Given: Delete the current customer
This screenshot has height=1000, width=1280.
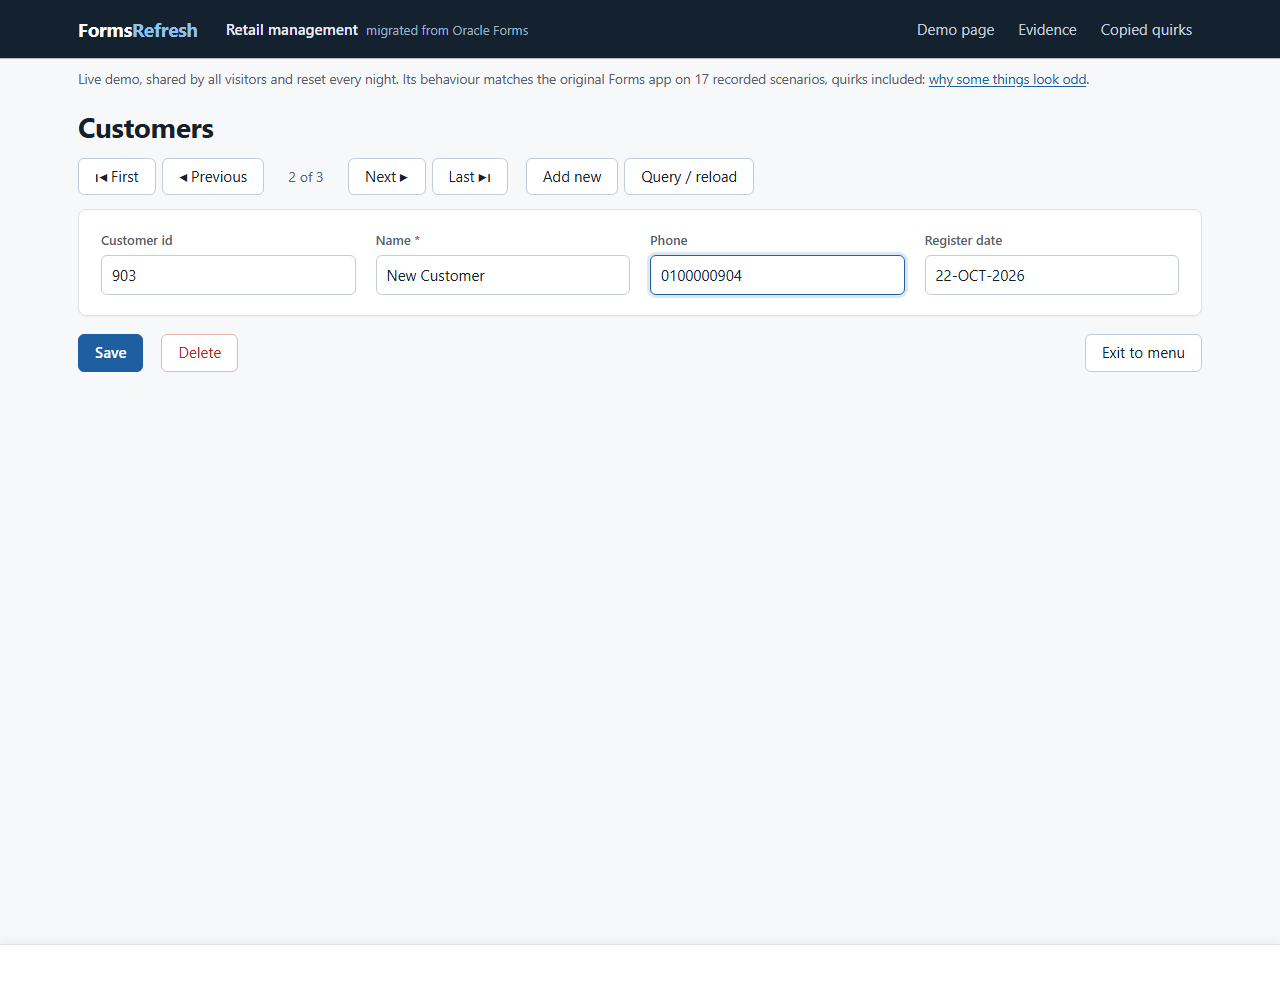Looking at the screenshot, I should point(200,353).
